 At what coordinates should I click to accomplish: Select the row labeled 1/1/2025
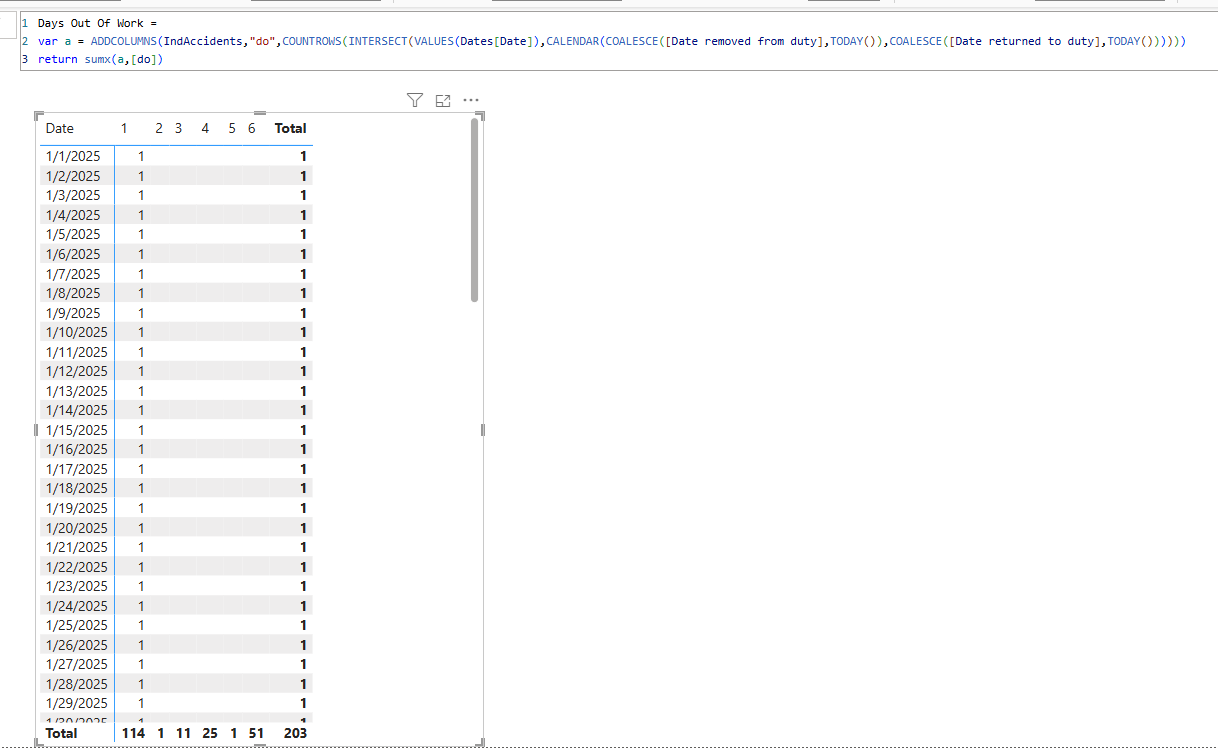[176, 156]
